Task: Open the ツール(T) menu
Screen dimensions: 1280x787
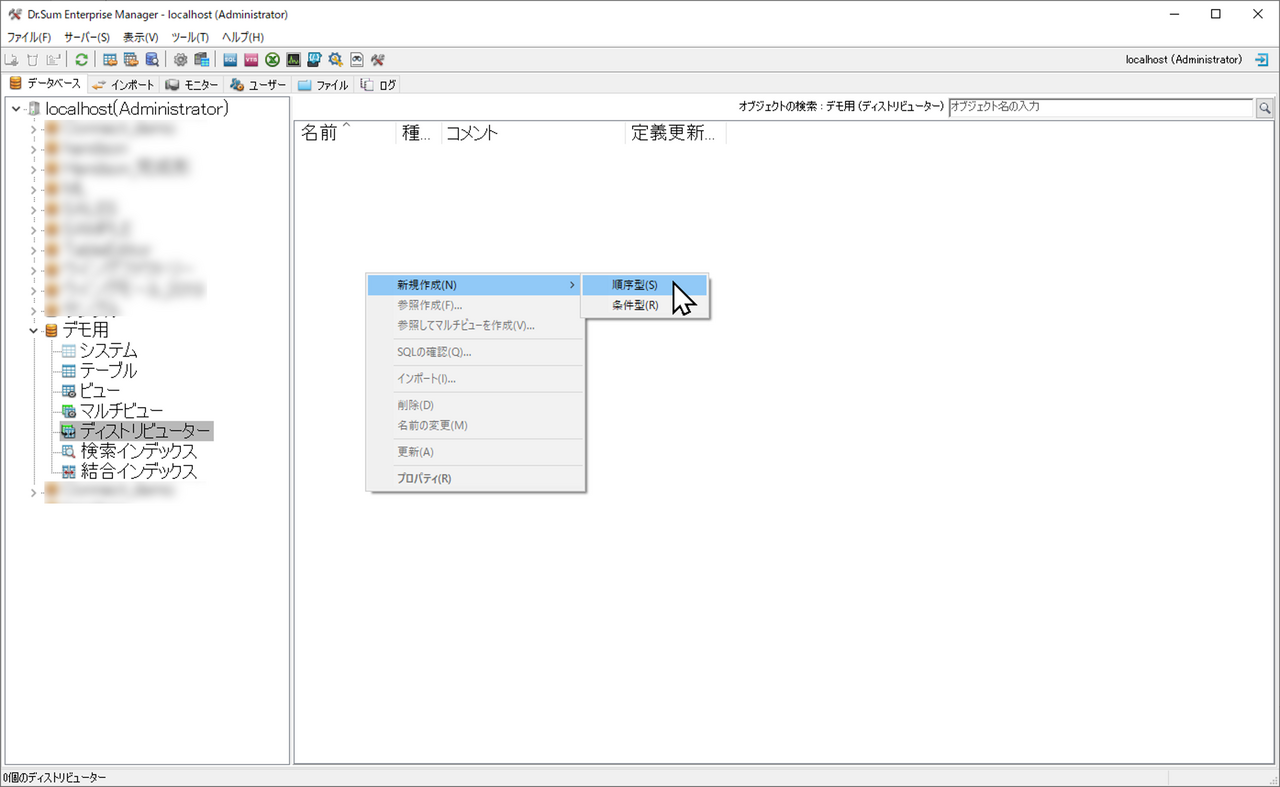Action: 190,37
